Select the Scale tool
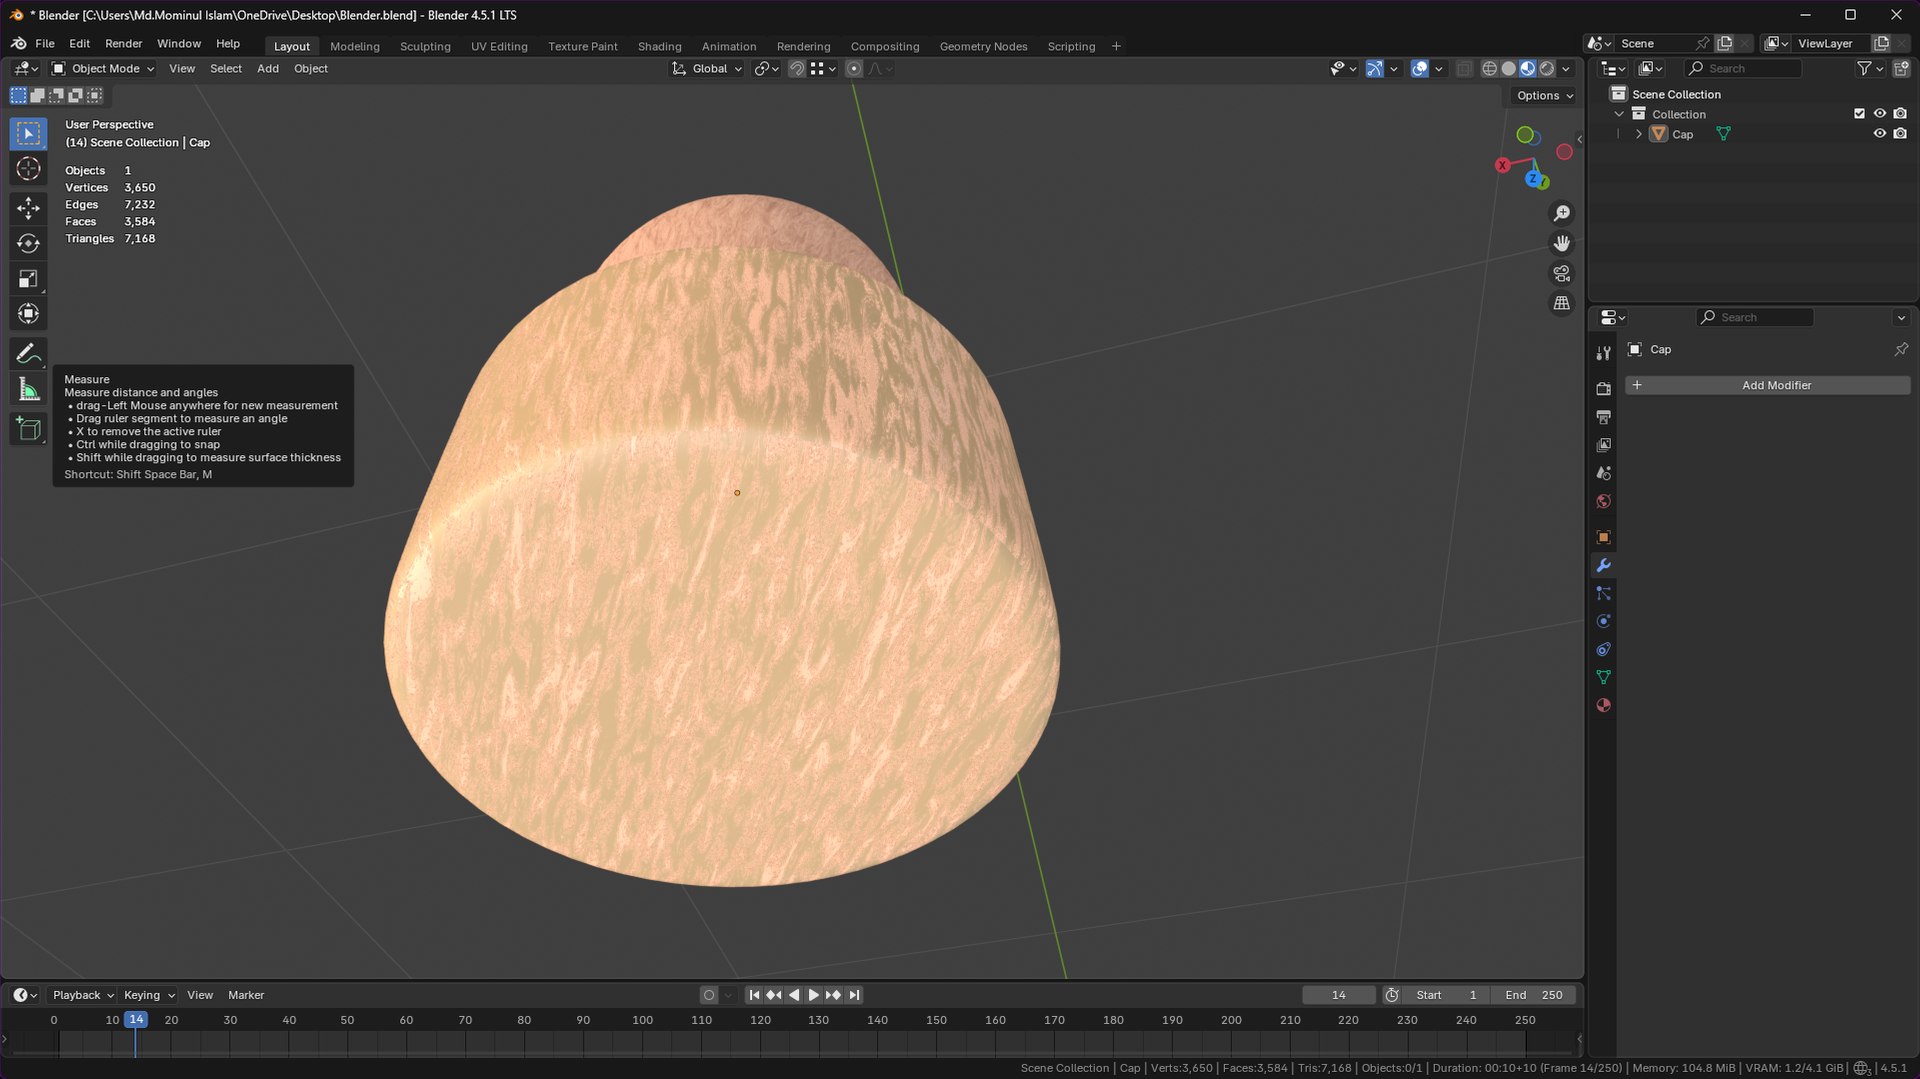Screen dimensions: 1920x1079 coord(28,279)
